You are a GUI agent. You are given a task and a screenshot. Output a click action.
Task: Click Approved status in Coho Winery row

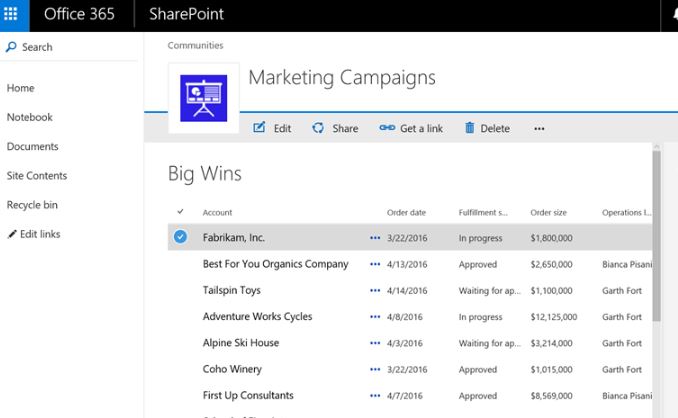[478, 370]
